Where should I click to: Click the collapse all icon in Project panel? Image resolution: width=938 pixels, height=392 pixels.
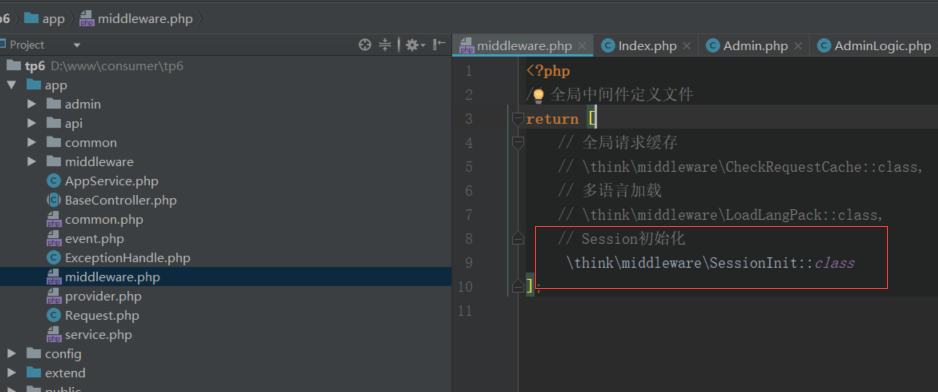point(385,45)
